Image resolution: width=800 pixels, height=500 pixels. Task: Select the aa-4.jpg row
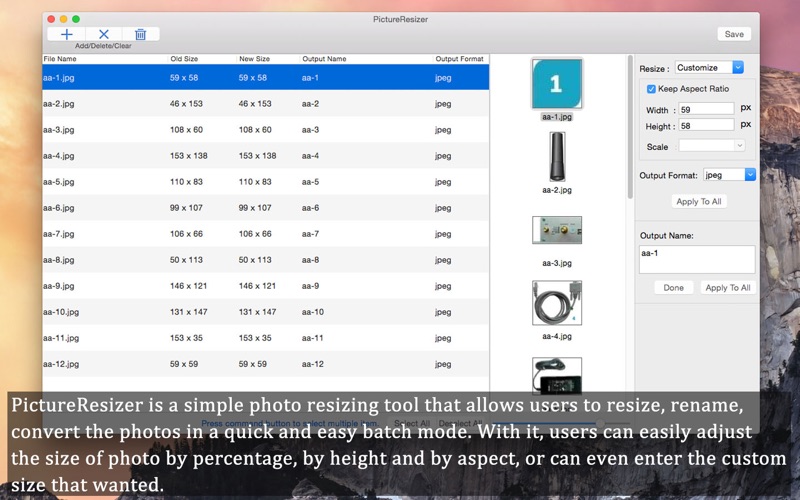tap(265, 156)
